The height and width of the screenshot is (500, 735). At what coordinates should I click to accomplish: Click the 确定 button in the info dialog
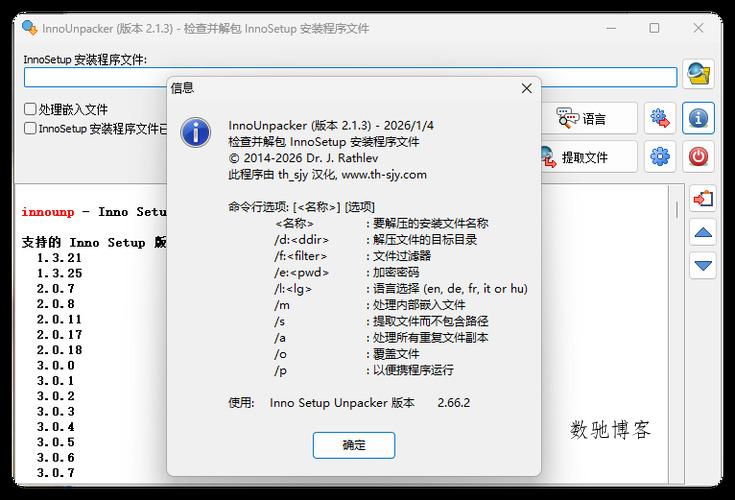click(354, 445)
